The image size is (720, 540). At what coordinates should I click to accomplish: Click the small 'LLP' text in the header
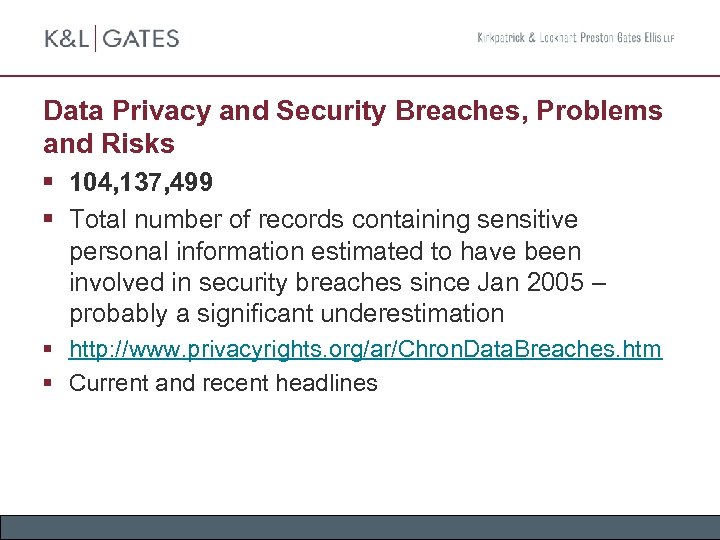coord(667,39)
